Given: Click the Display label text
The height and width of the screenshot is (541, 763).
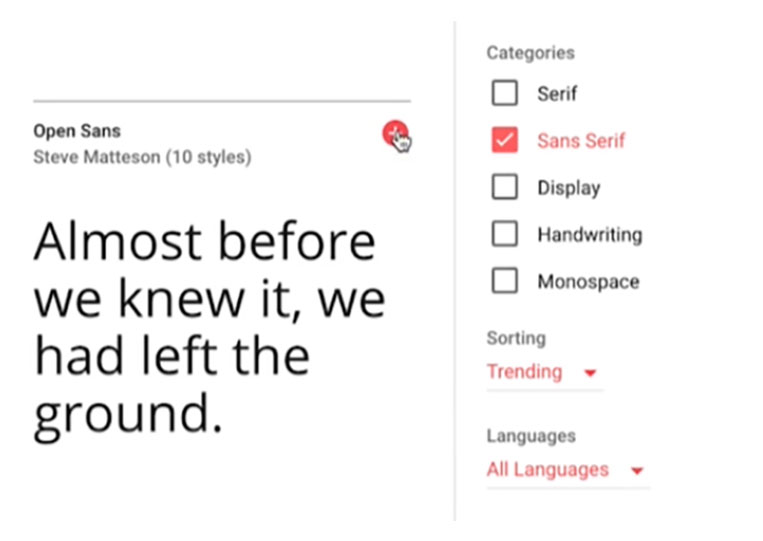Looking at the screenshot, I should coord(569,188).
